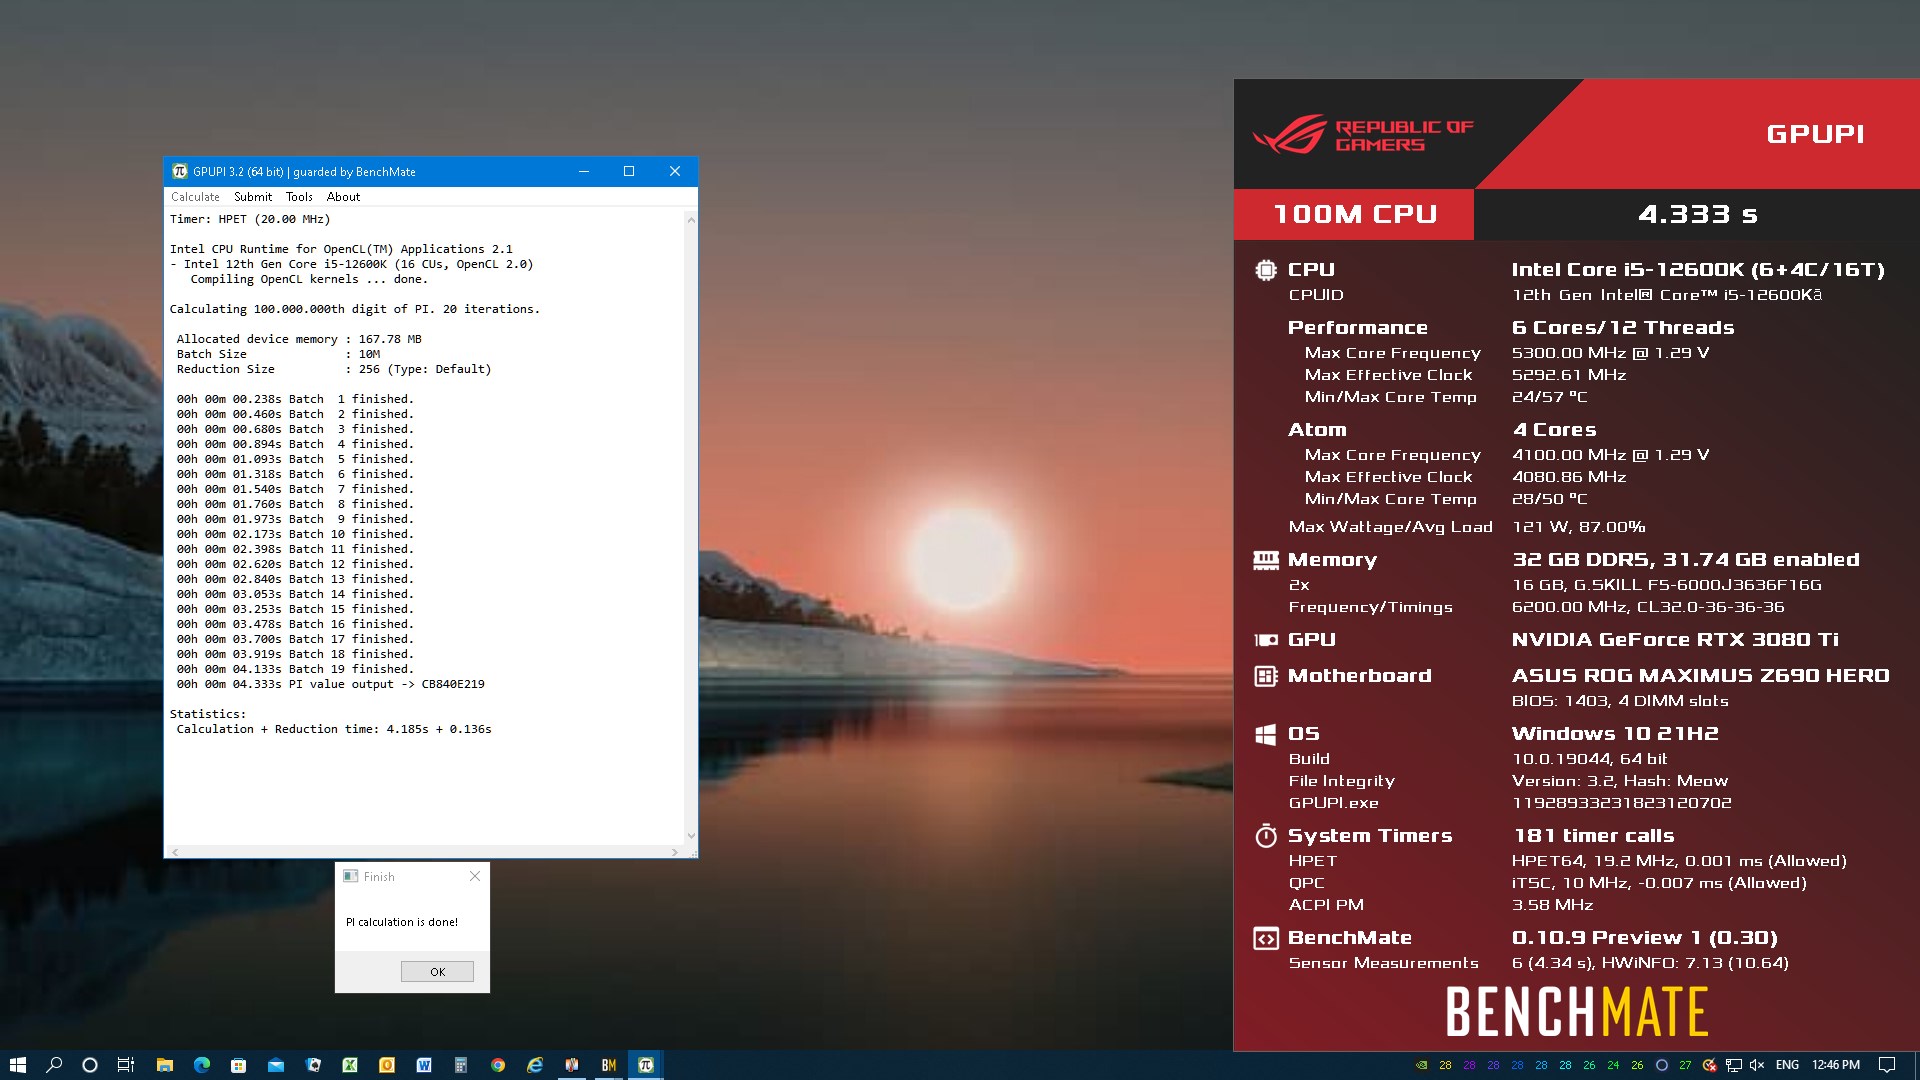Open taskbar Search
The image size is (1920, 1080).
[54, 1065]
